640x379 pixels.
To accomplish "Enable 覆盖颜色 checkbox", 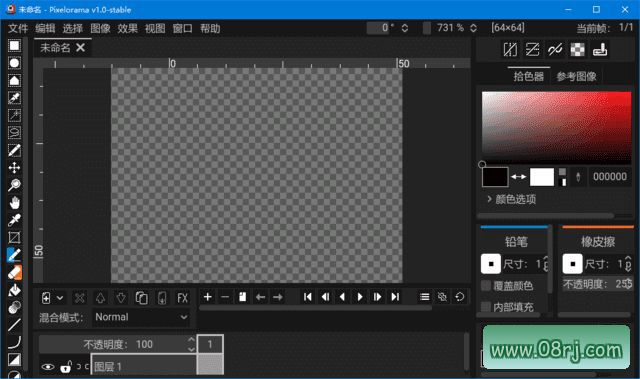I will tap(486, 286).
